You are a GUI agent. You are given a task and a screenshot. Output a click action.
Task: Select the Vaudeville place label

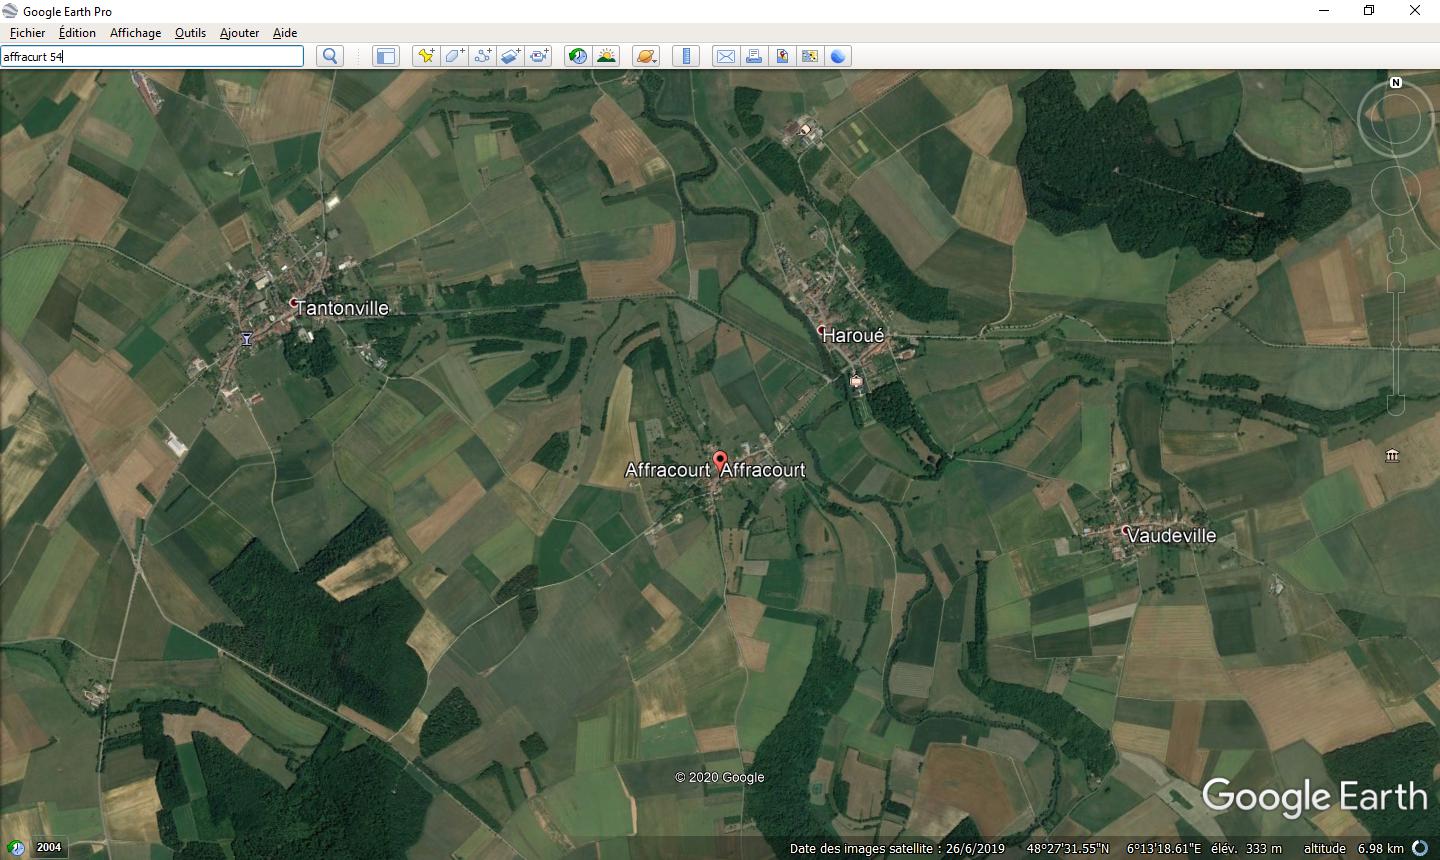click(1171, 535)
